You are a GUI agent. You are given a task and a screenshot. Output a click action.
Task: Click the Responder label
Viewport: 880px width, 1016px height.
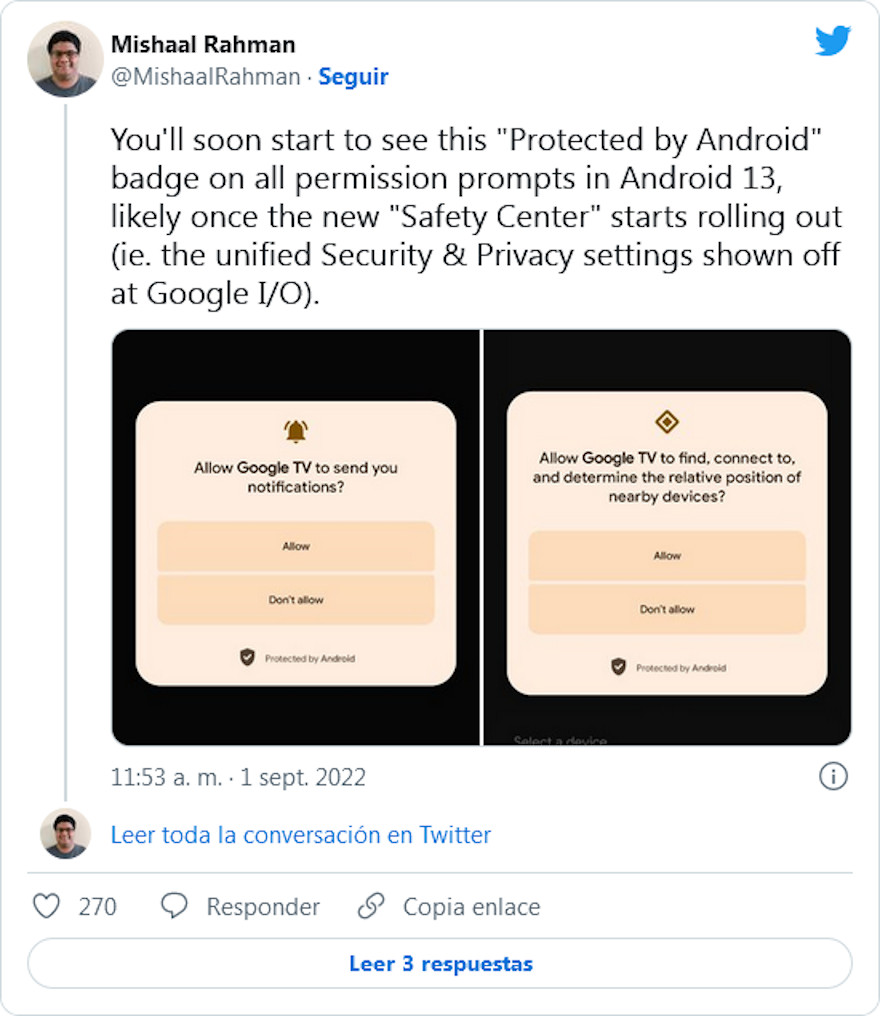(263, 907)
